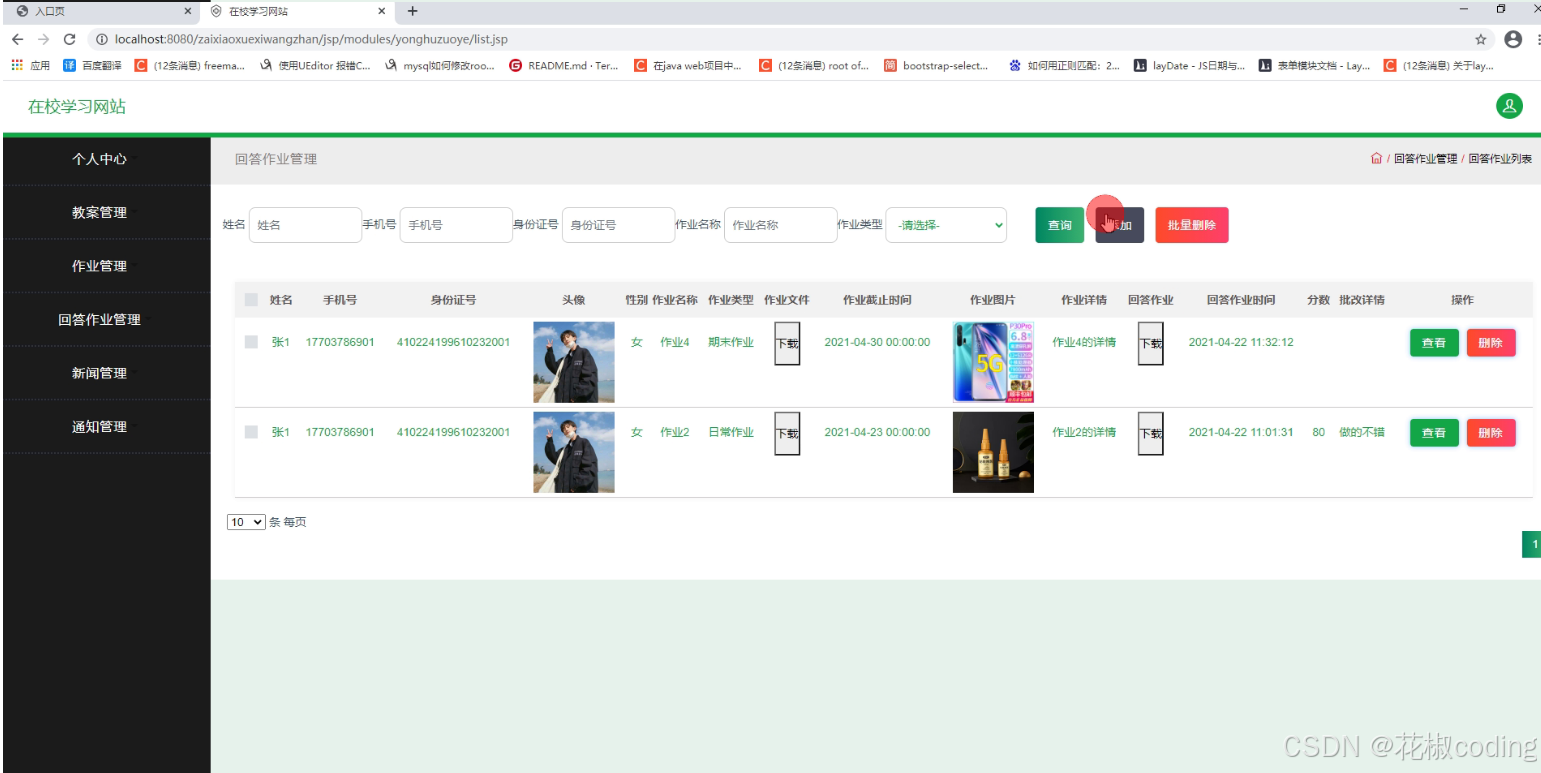Click the 5G phone 作业图片 thumbnail
The height and width of the screenshot is (773, 1541).
point(993,362)
